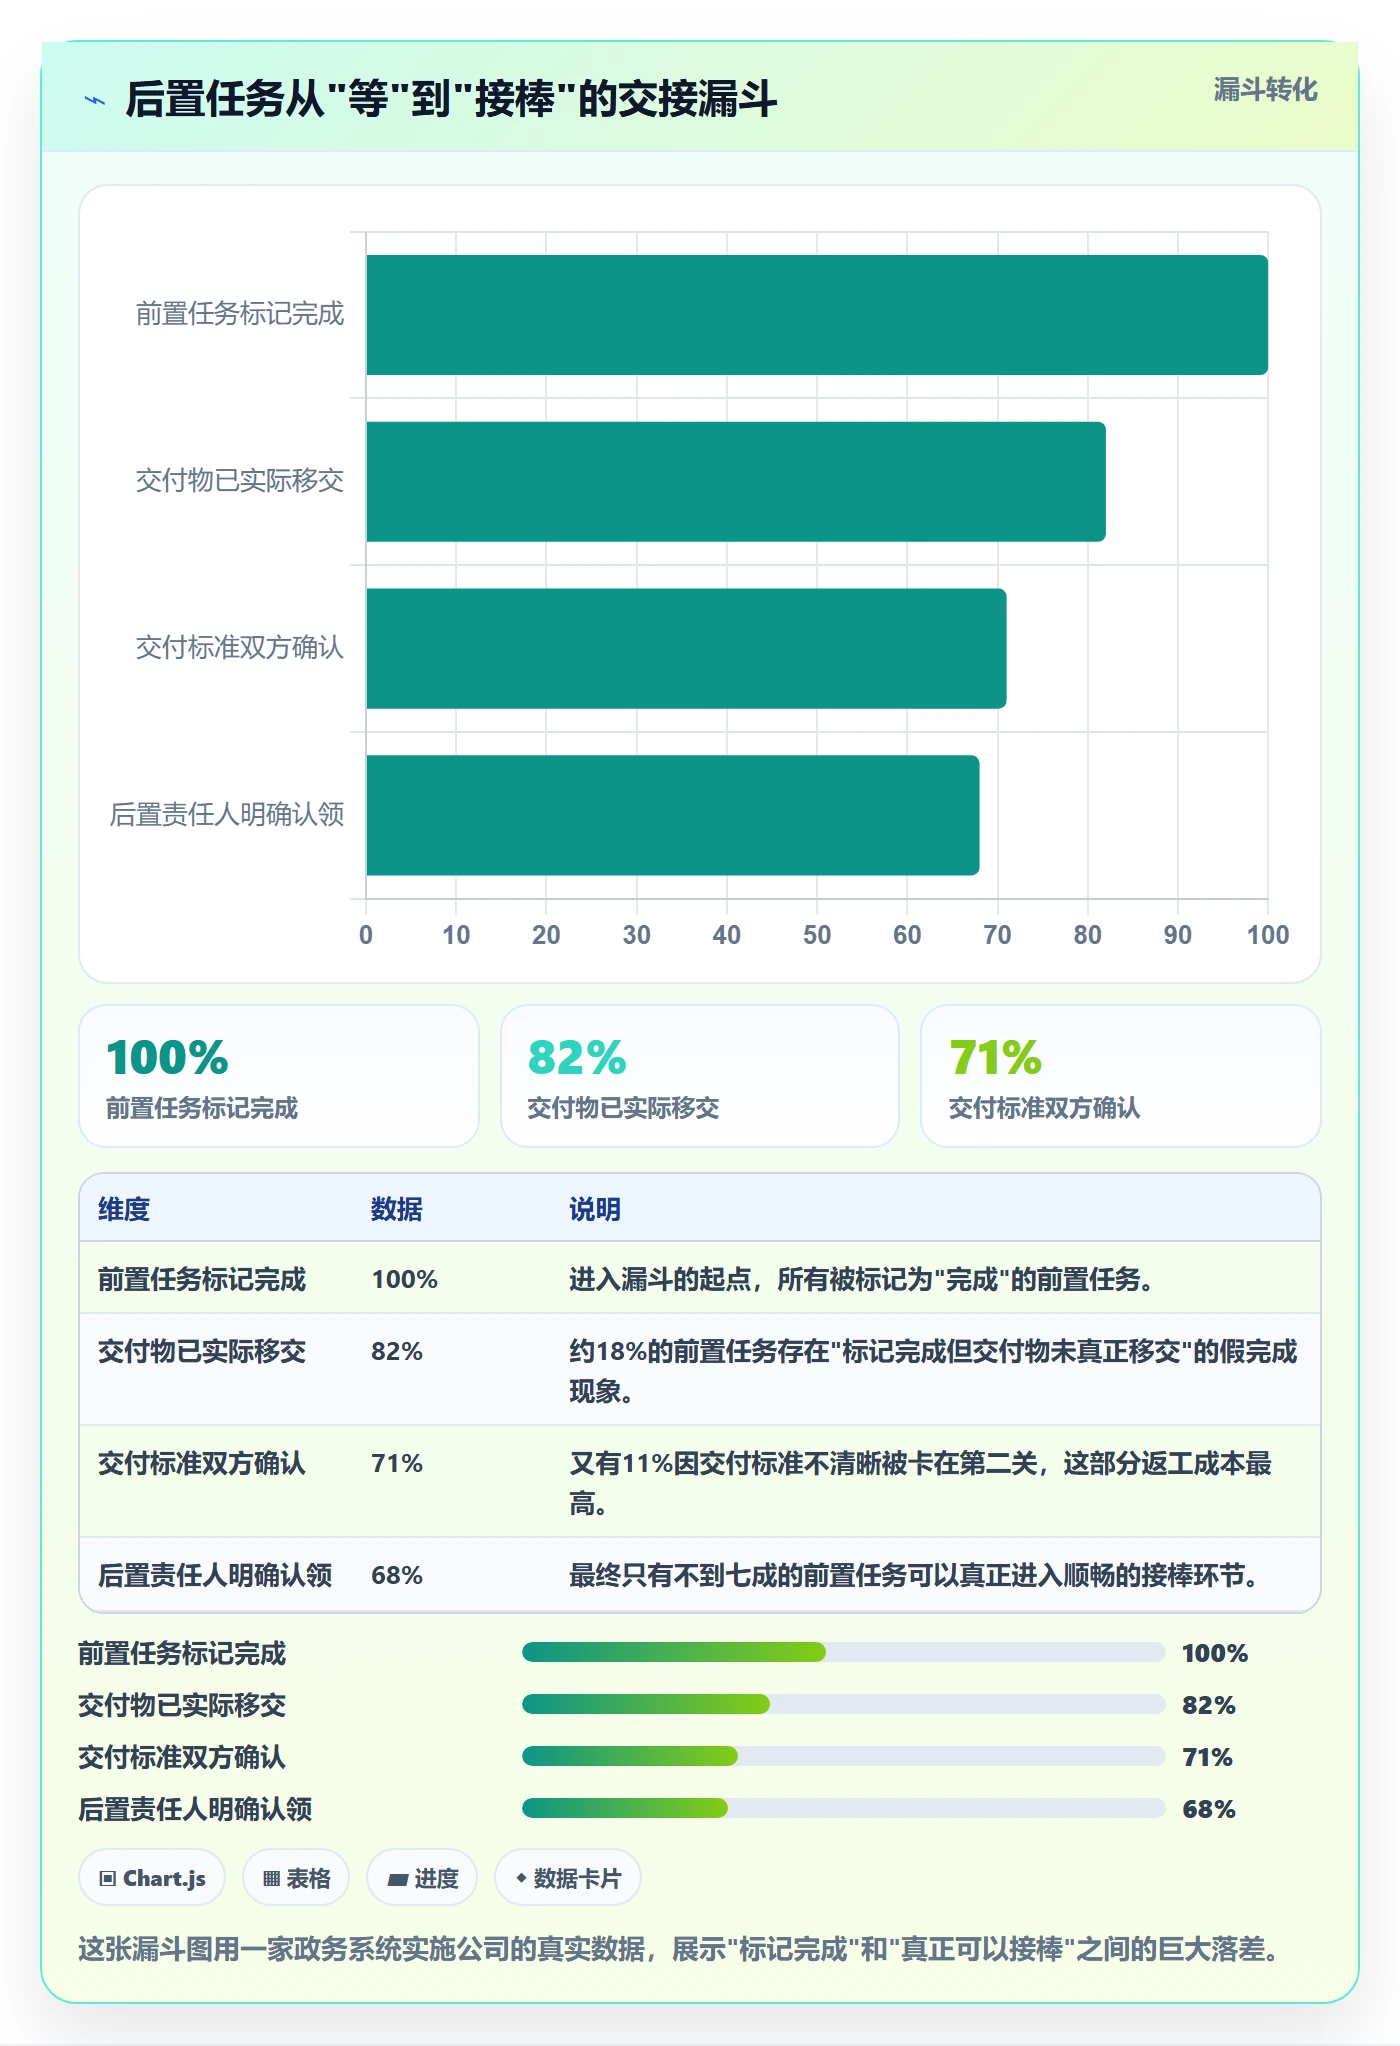
Task: Click the 前置任务标记完成 bar in the chart
Action: pos(817,315)
